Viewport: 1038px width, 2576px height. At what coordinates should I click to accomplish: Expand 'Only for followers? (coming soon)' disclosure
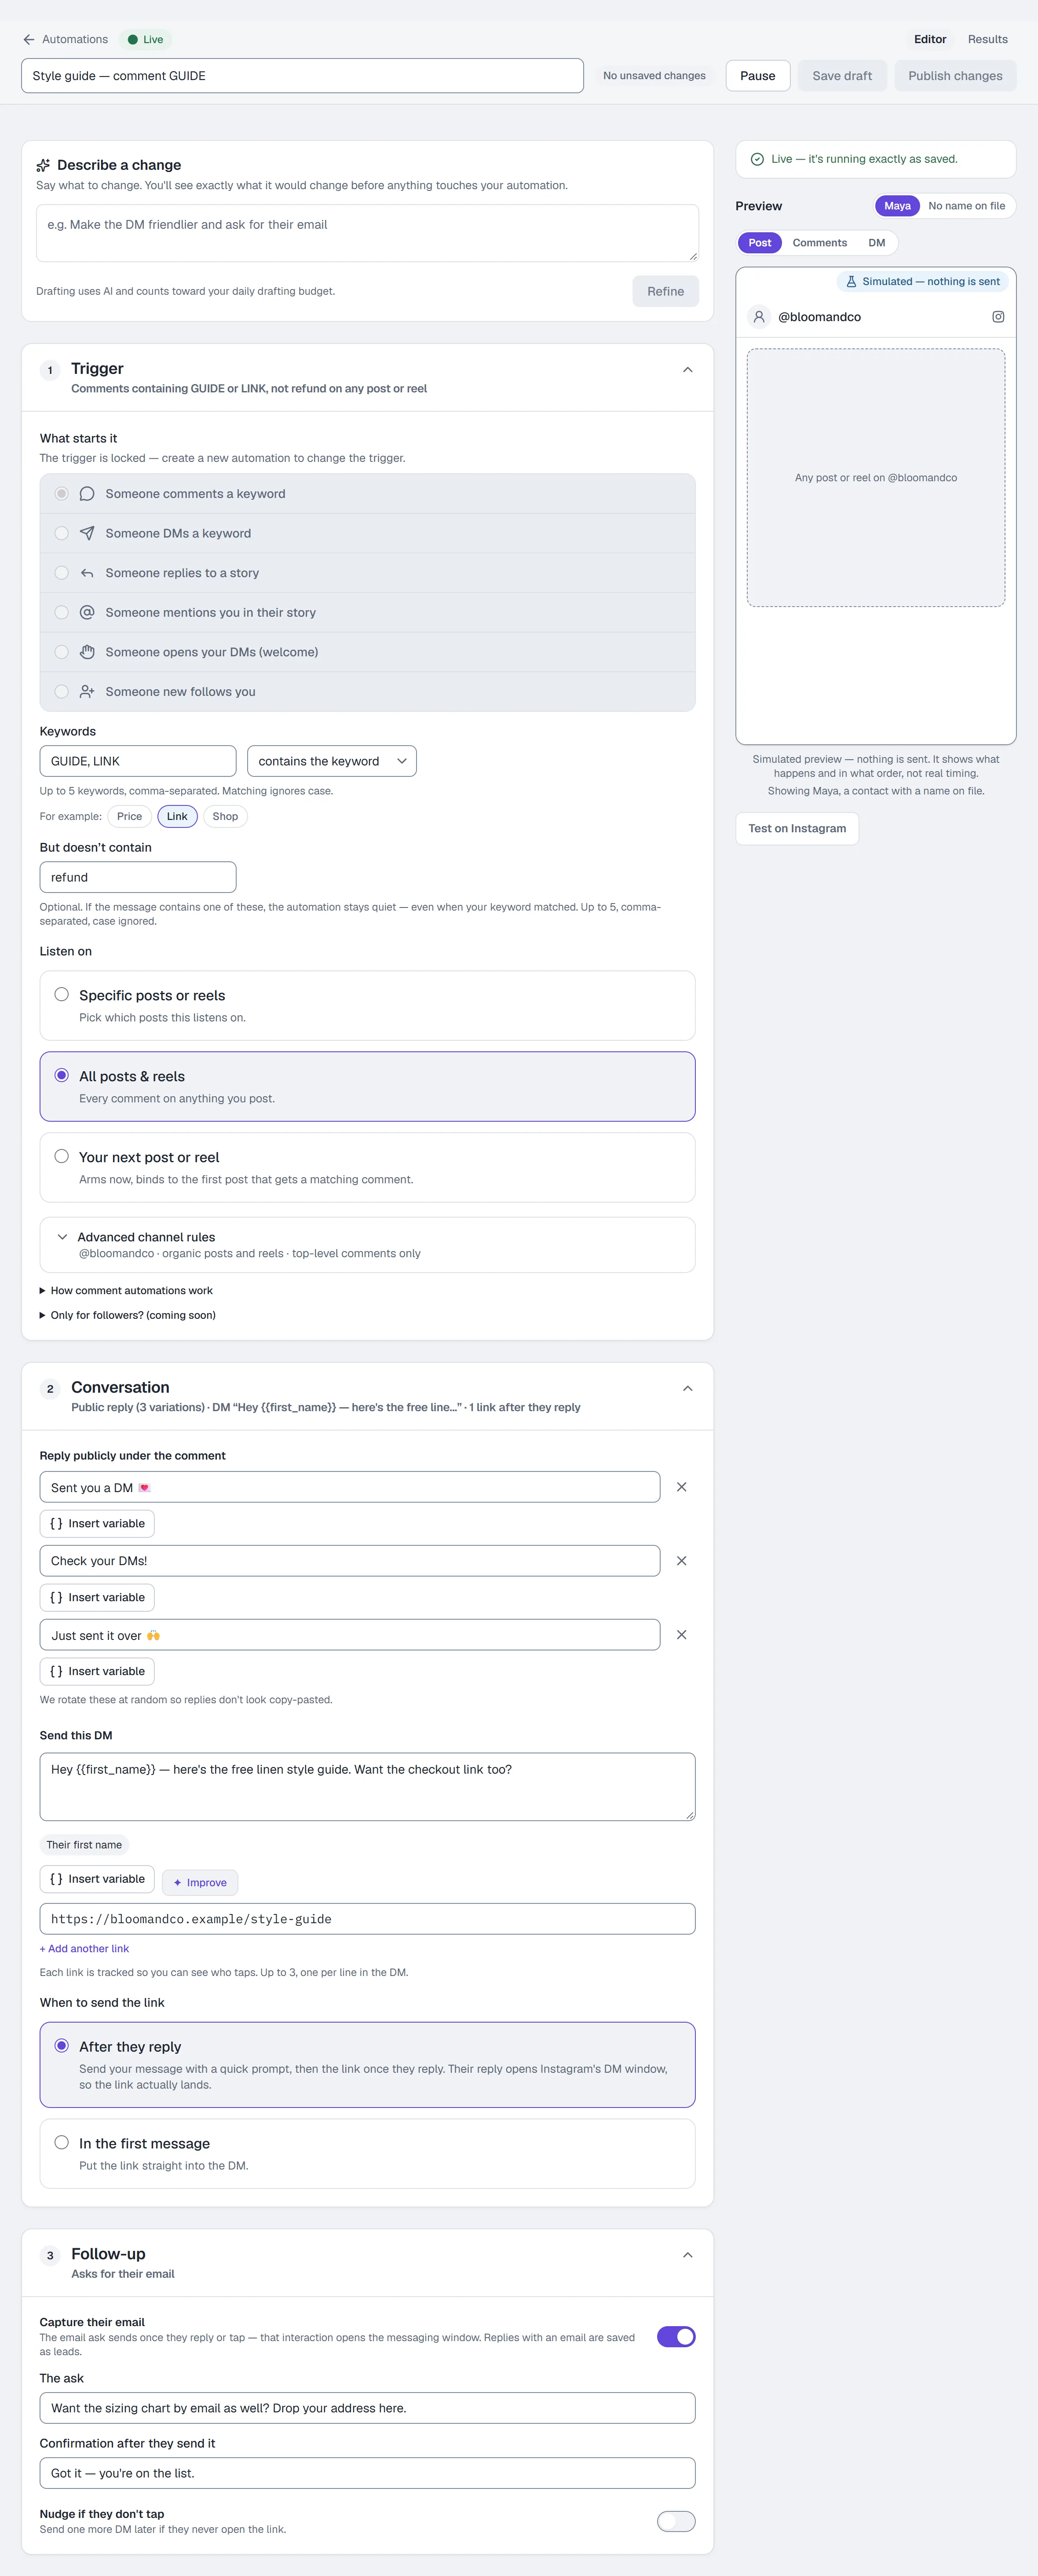pyautogui.click(x=127, y=1315)
